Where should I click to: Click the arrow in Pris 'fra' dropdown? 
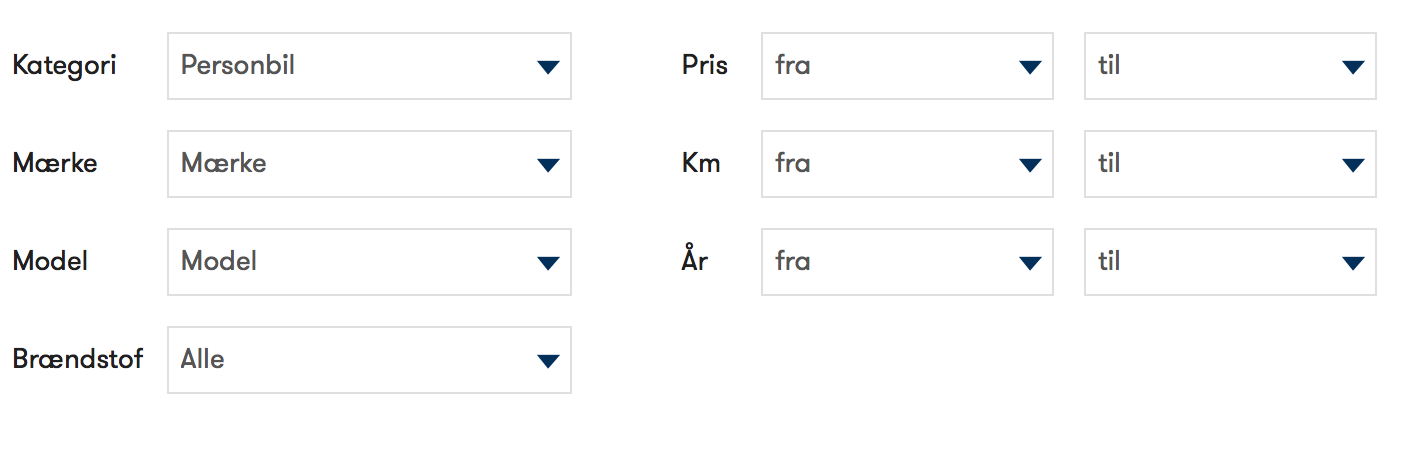click(x=1030, y=67)
